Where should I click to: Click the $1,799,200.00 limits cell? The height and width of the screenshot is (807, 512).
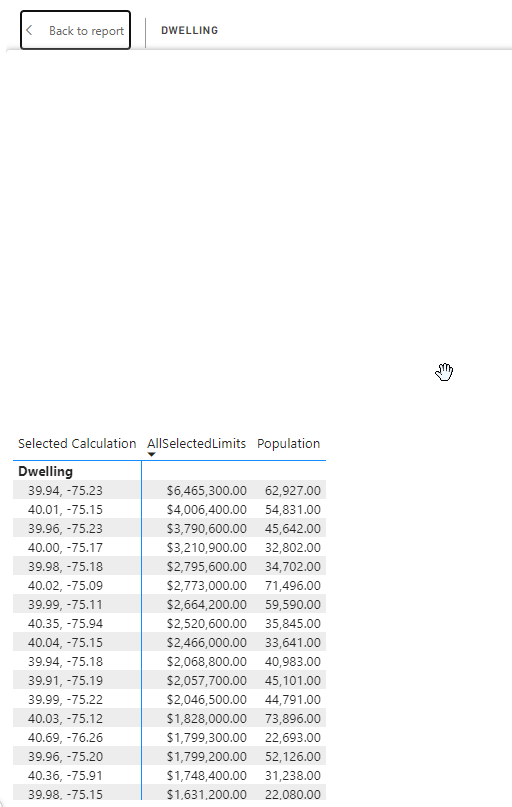pos(206,757)
